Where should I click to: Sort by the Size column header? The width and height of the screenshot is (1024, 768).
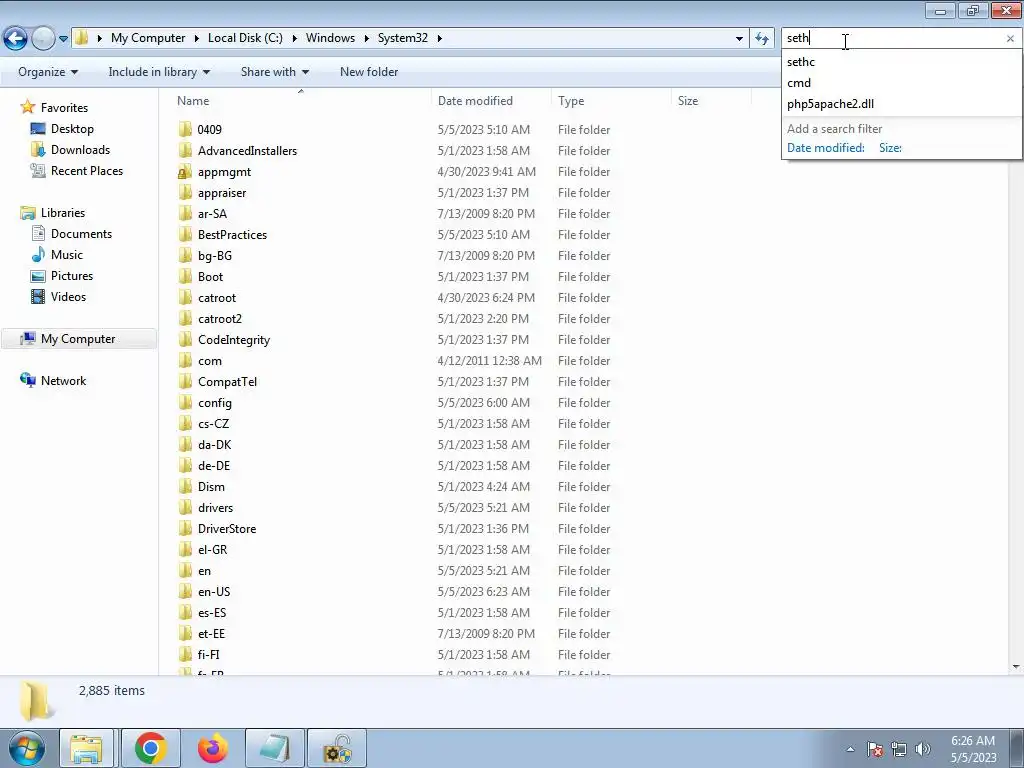[x=688, y=101]
